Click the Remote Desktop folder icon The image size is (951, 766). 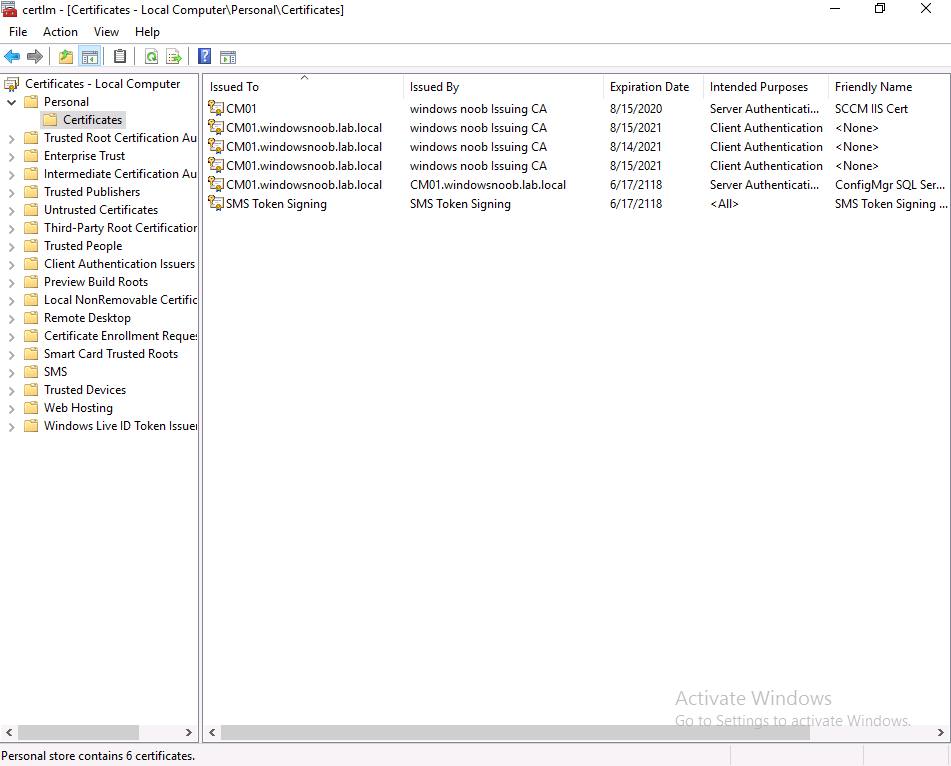coord(31,318)
